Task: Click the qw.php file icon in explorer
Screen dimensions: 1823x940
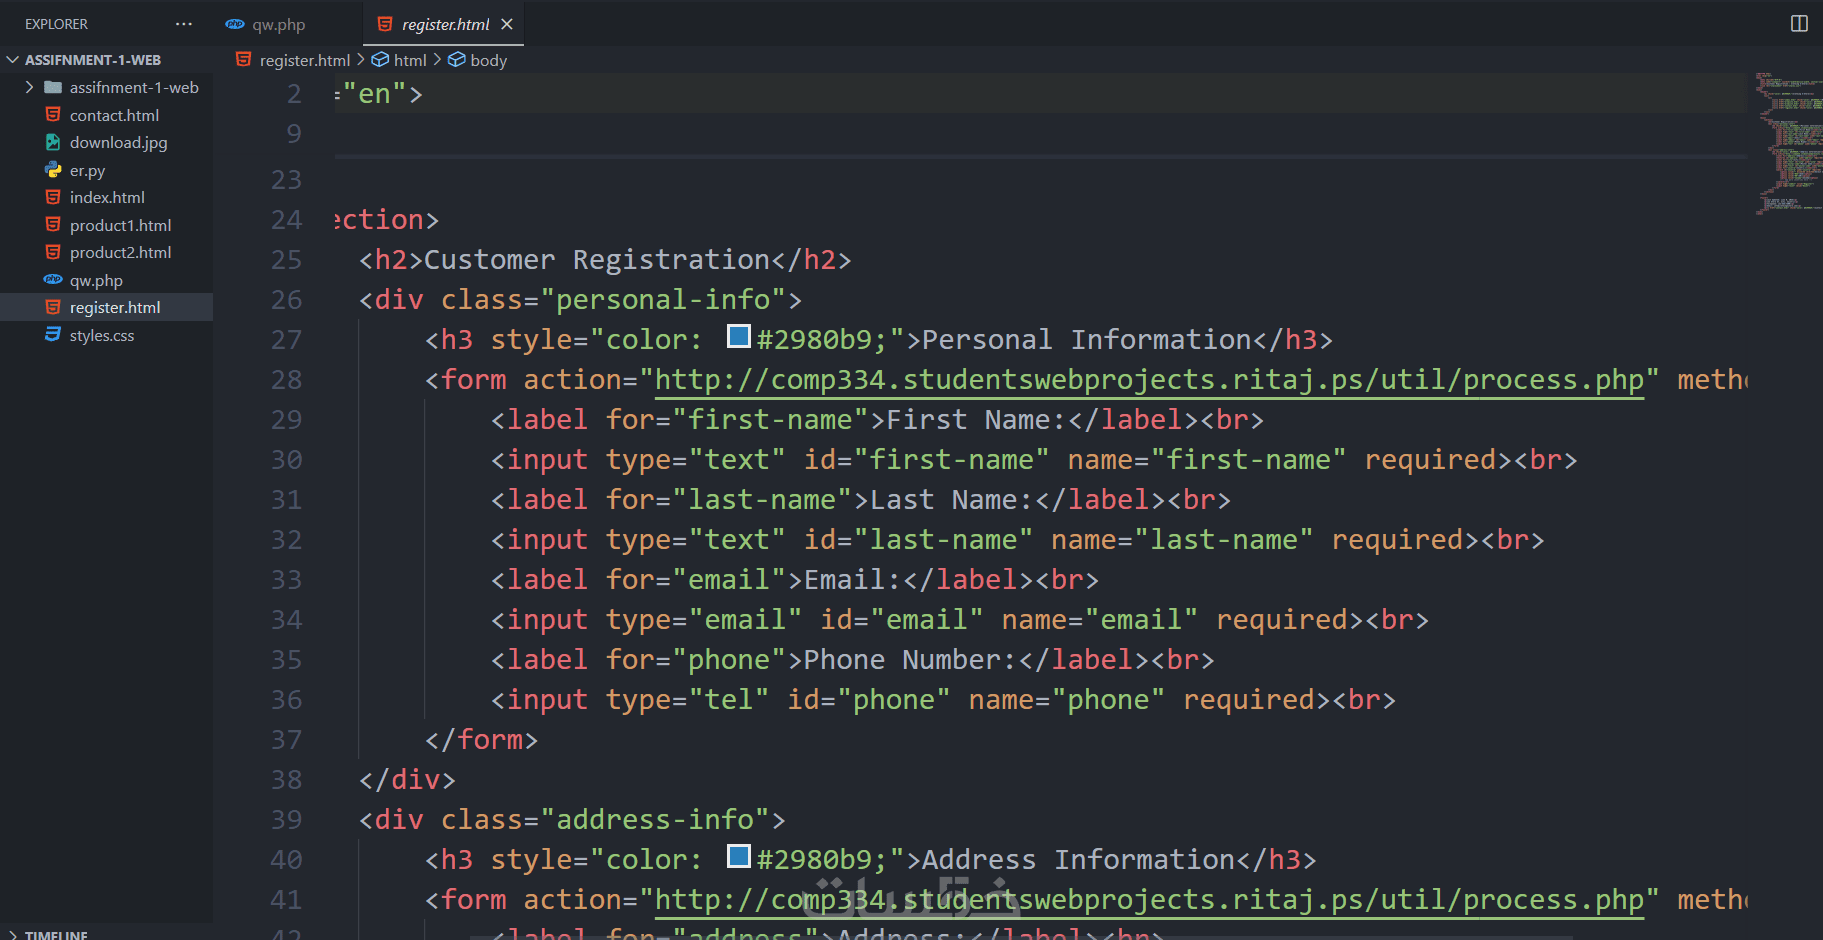Action: tap(53, 280)
